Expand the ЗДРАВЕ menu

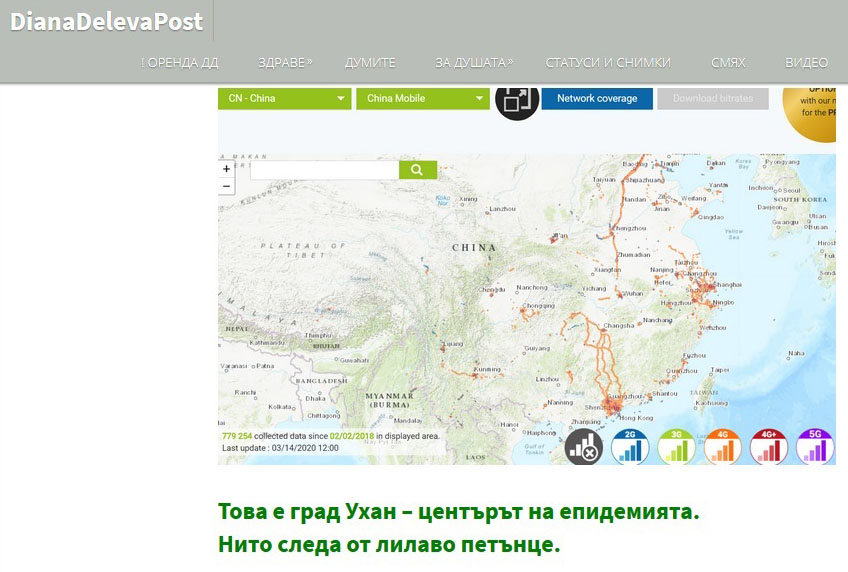[284, 62]
